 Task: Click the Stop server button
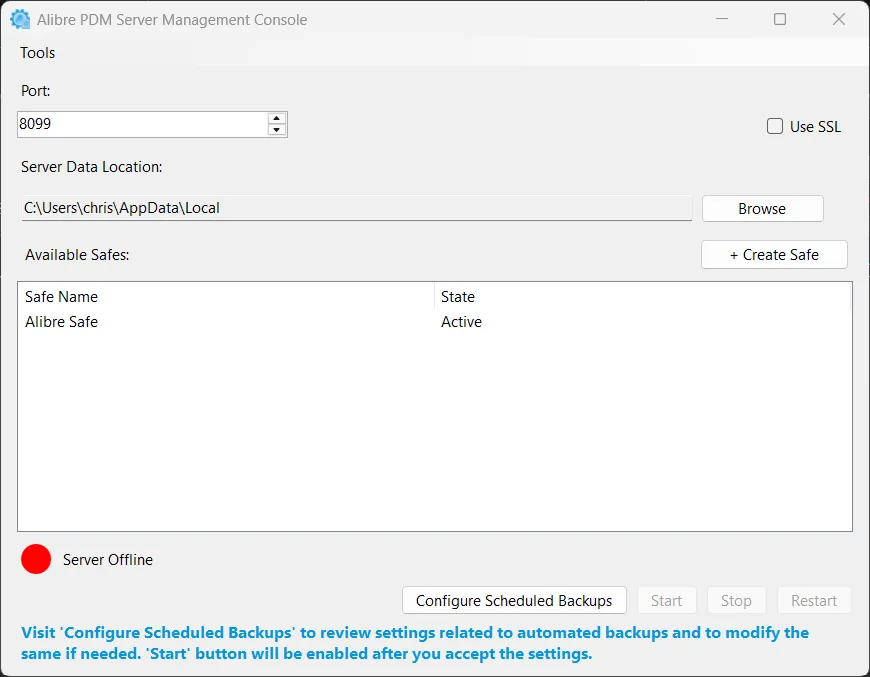pos(736,600)
